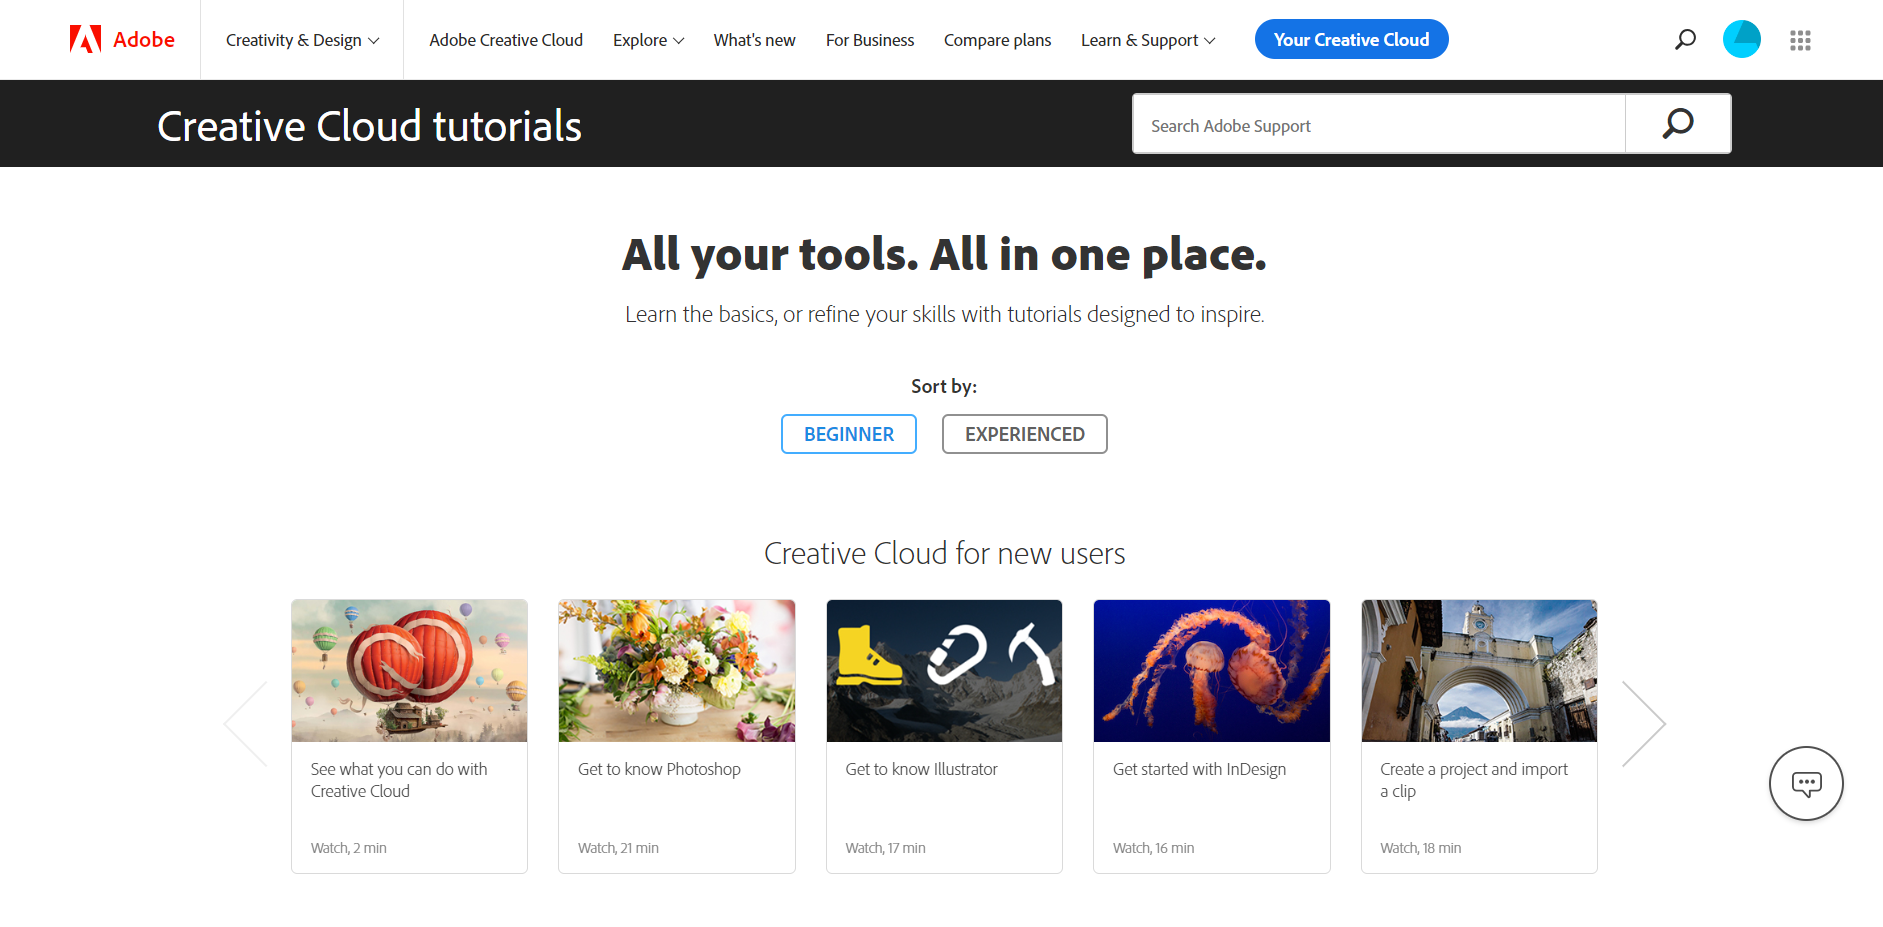The height and width of the screenshot is (927, 1883).
Task: Open the What's new nav item
Action: click(755, 40)
